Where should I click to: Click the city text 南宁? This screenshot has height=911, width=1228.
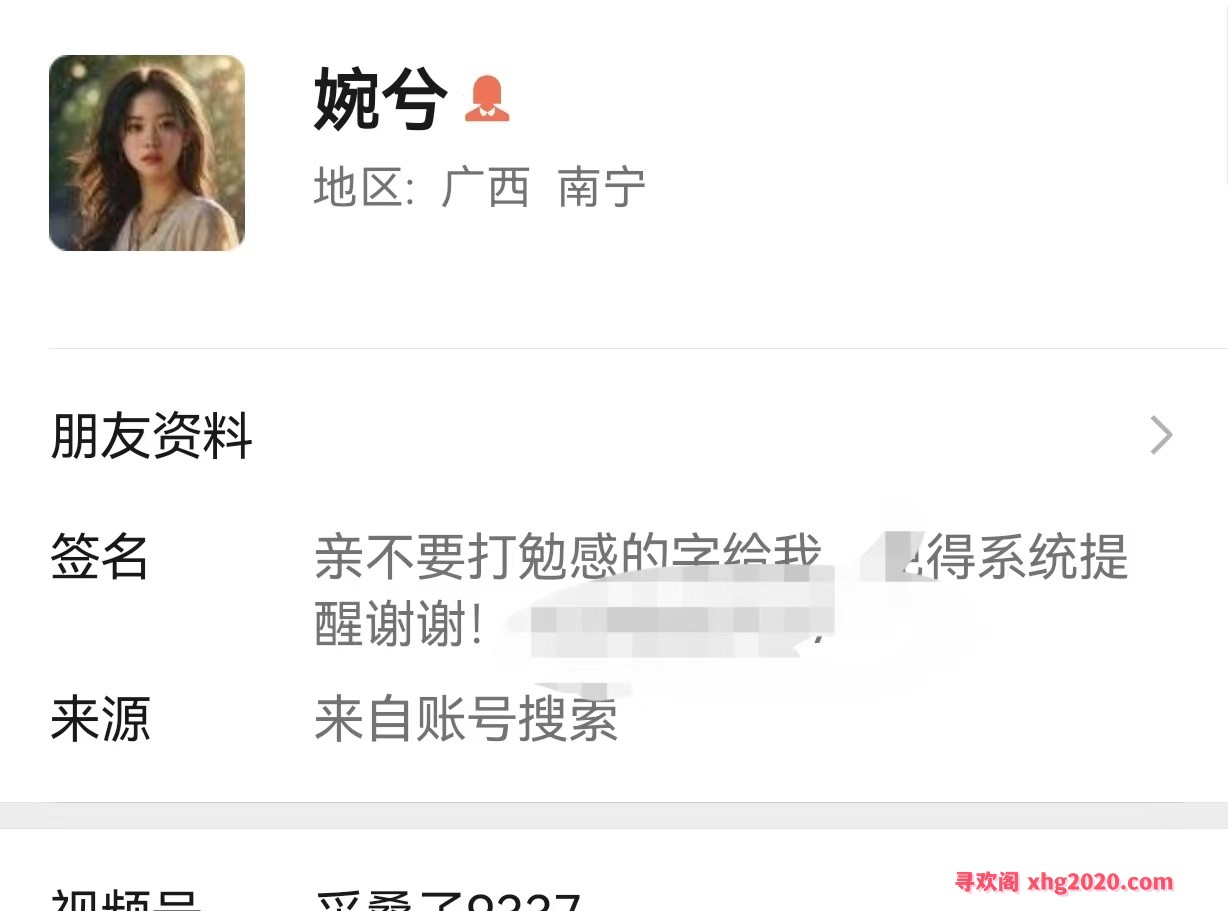602,187
